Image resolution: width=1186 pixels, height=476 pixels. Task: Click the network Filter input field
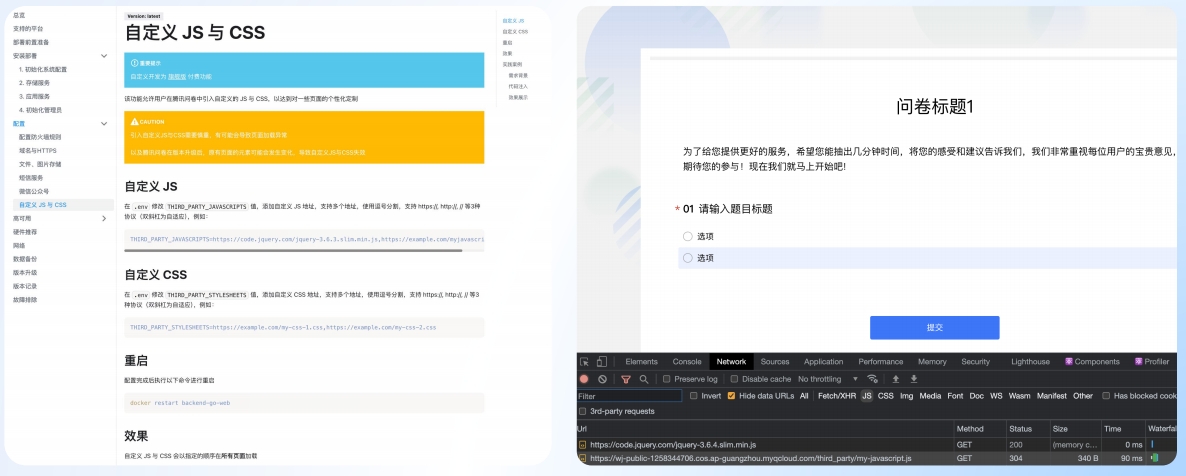pyautogui.click(x=629, y=396)
